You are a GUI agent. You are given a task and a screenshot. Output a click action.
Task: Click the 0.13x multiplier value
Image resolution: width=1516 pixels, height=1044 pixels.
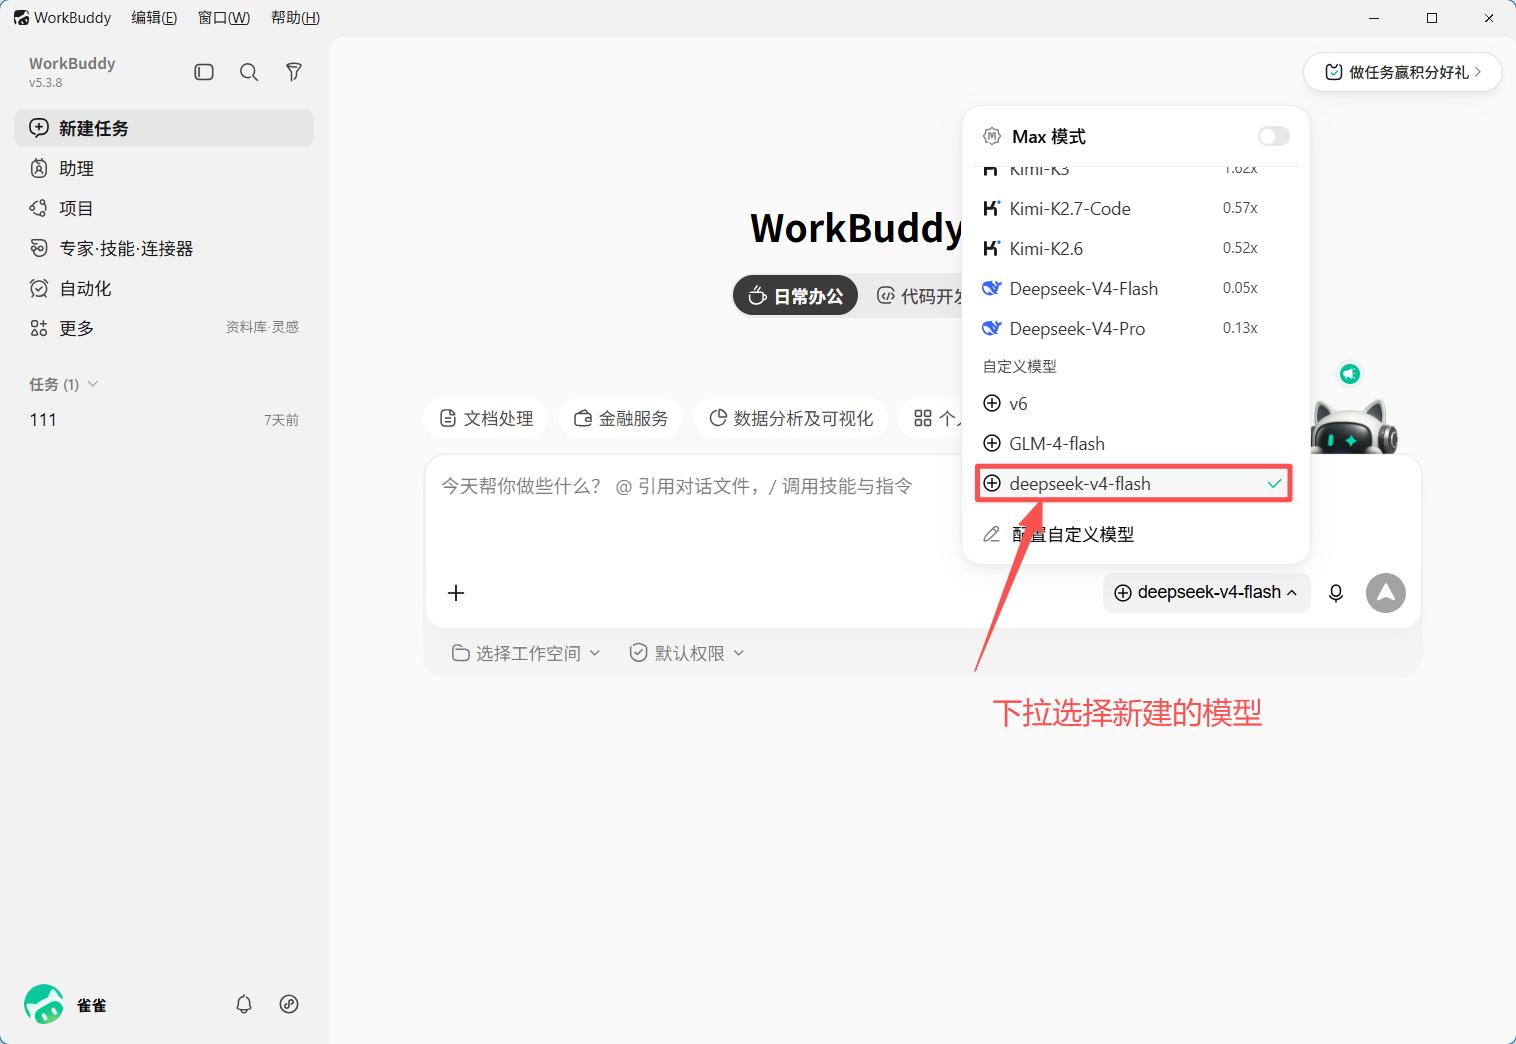pyautogui.click(x=1240, y=328)
